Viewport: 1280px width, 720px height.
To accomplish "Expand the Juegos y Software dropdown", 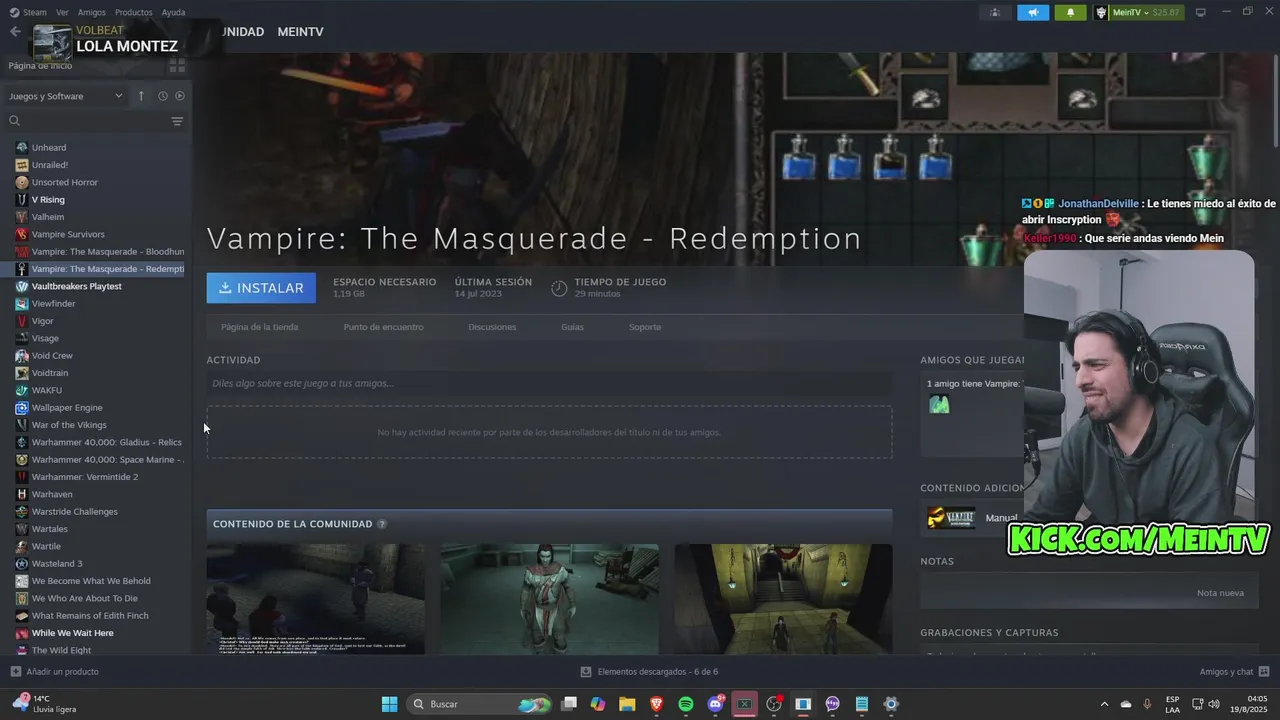I will pos(66,96).
